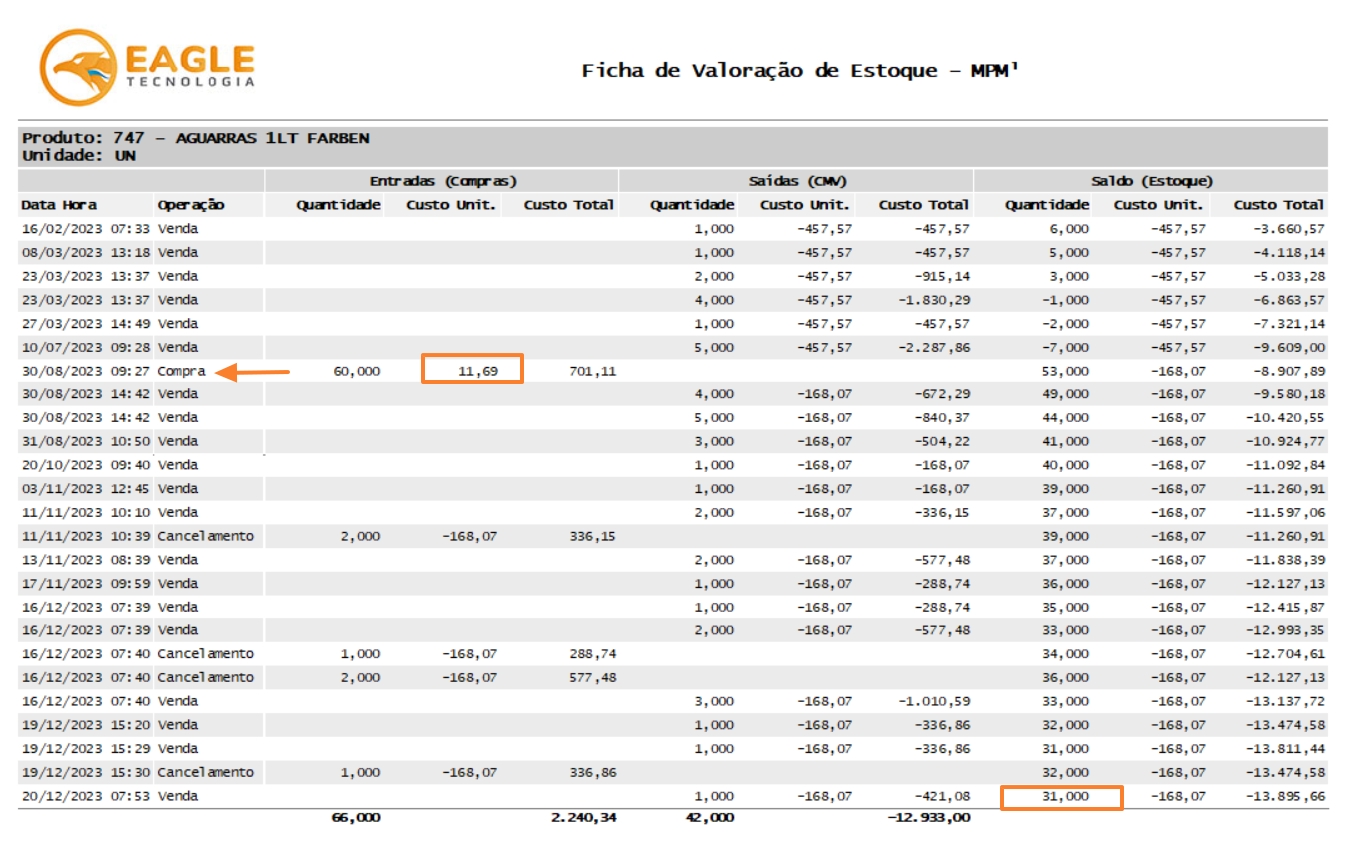Select the Saldo (Estoque) group header
The image size is (1354, 850).
[1151, 181]
